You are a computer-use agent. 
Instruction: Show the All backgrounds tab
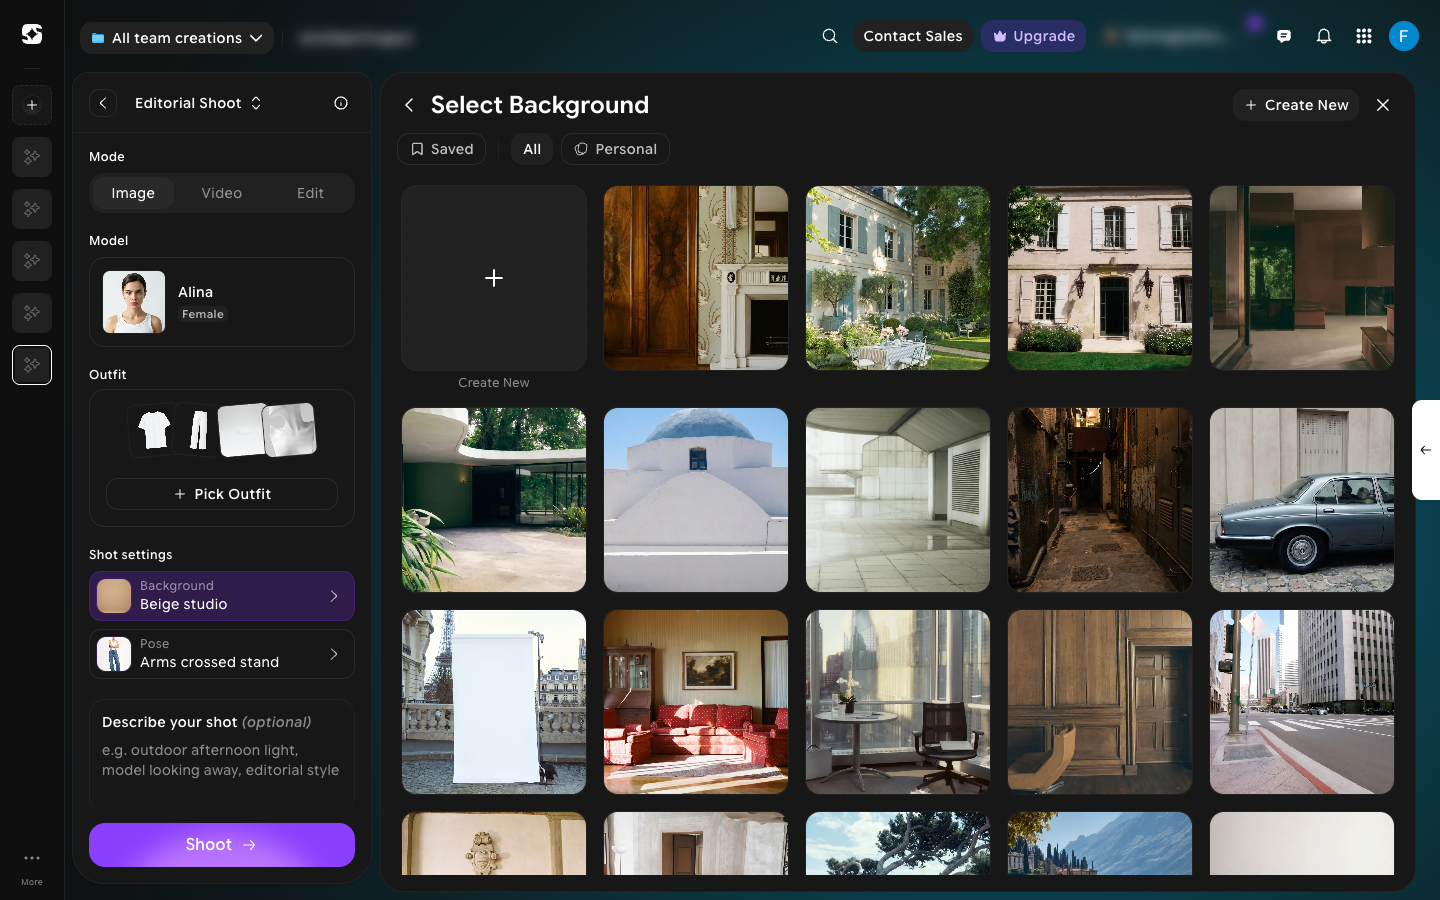tap(532, 149)
